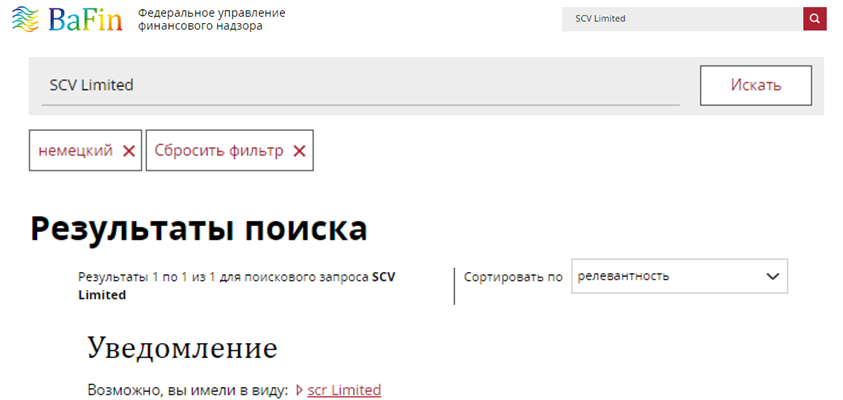
Task: Click the Результаты поиска heading
Action: [199, 230]
